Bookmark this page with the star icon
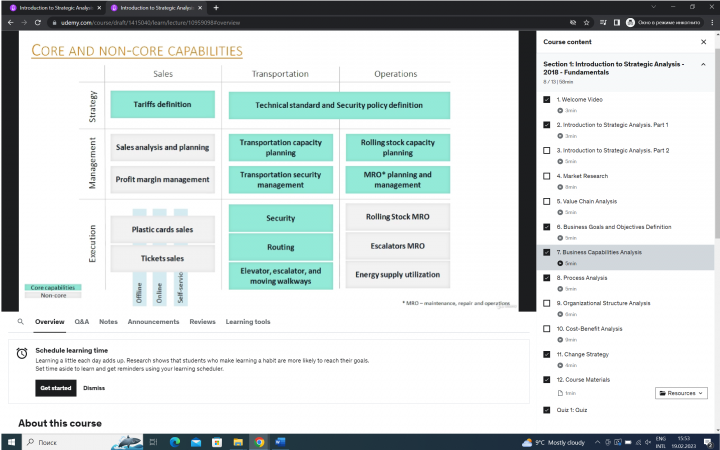The width and height of the screenshot is (720, 450). click(586, 22)
